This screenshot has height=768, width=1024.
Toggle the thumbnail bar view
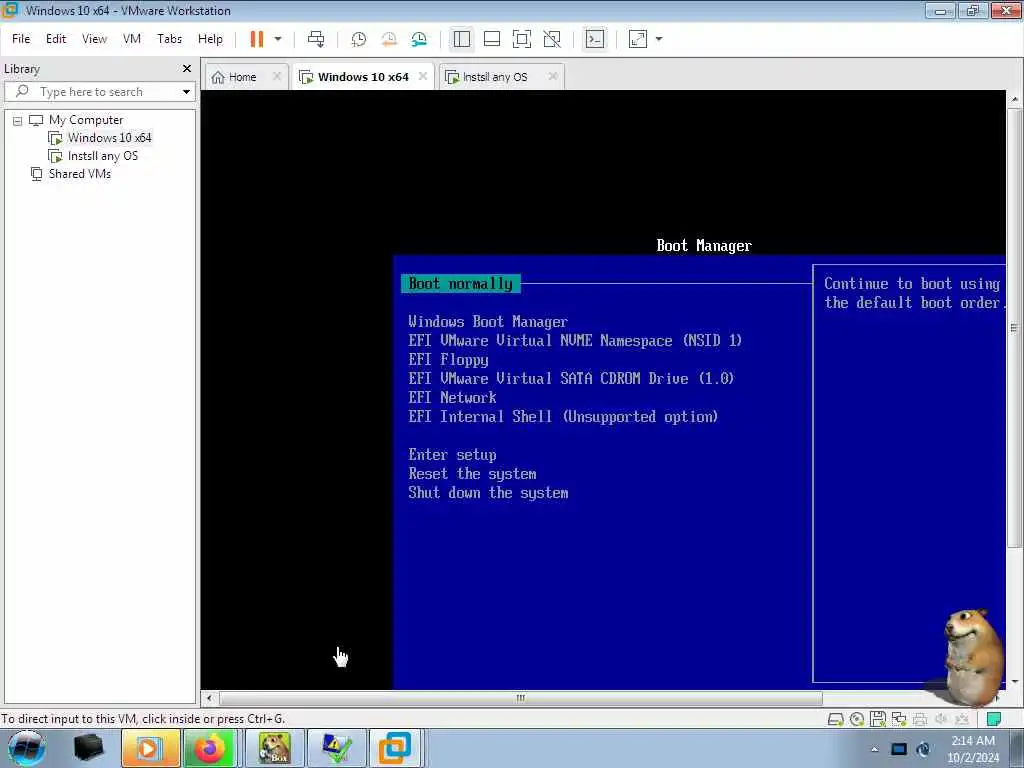click(492, 39)
